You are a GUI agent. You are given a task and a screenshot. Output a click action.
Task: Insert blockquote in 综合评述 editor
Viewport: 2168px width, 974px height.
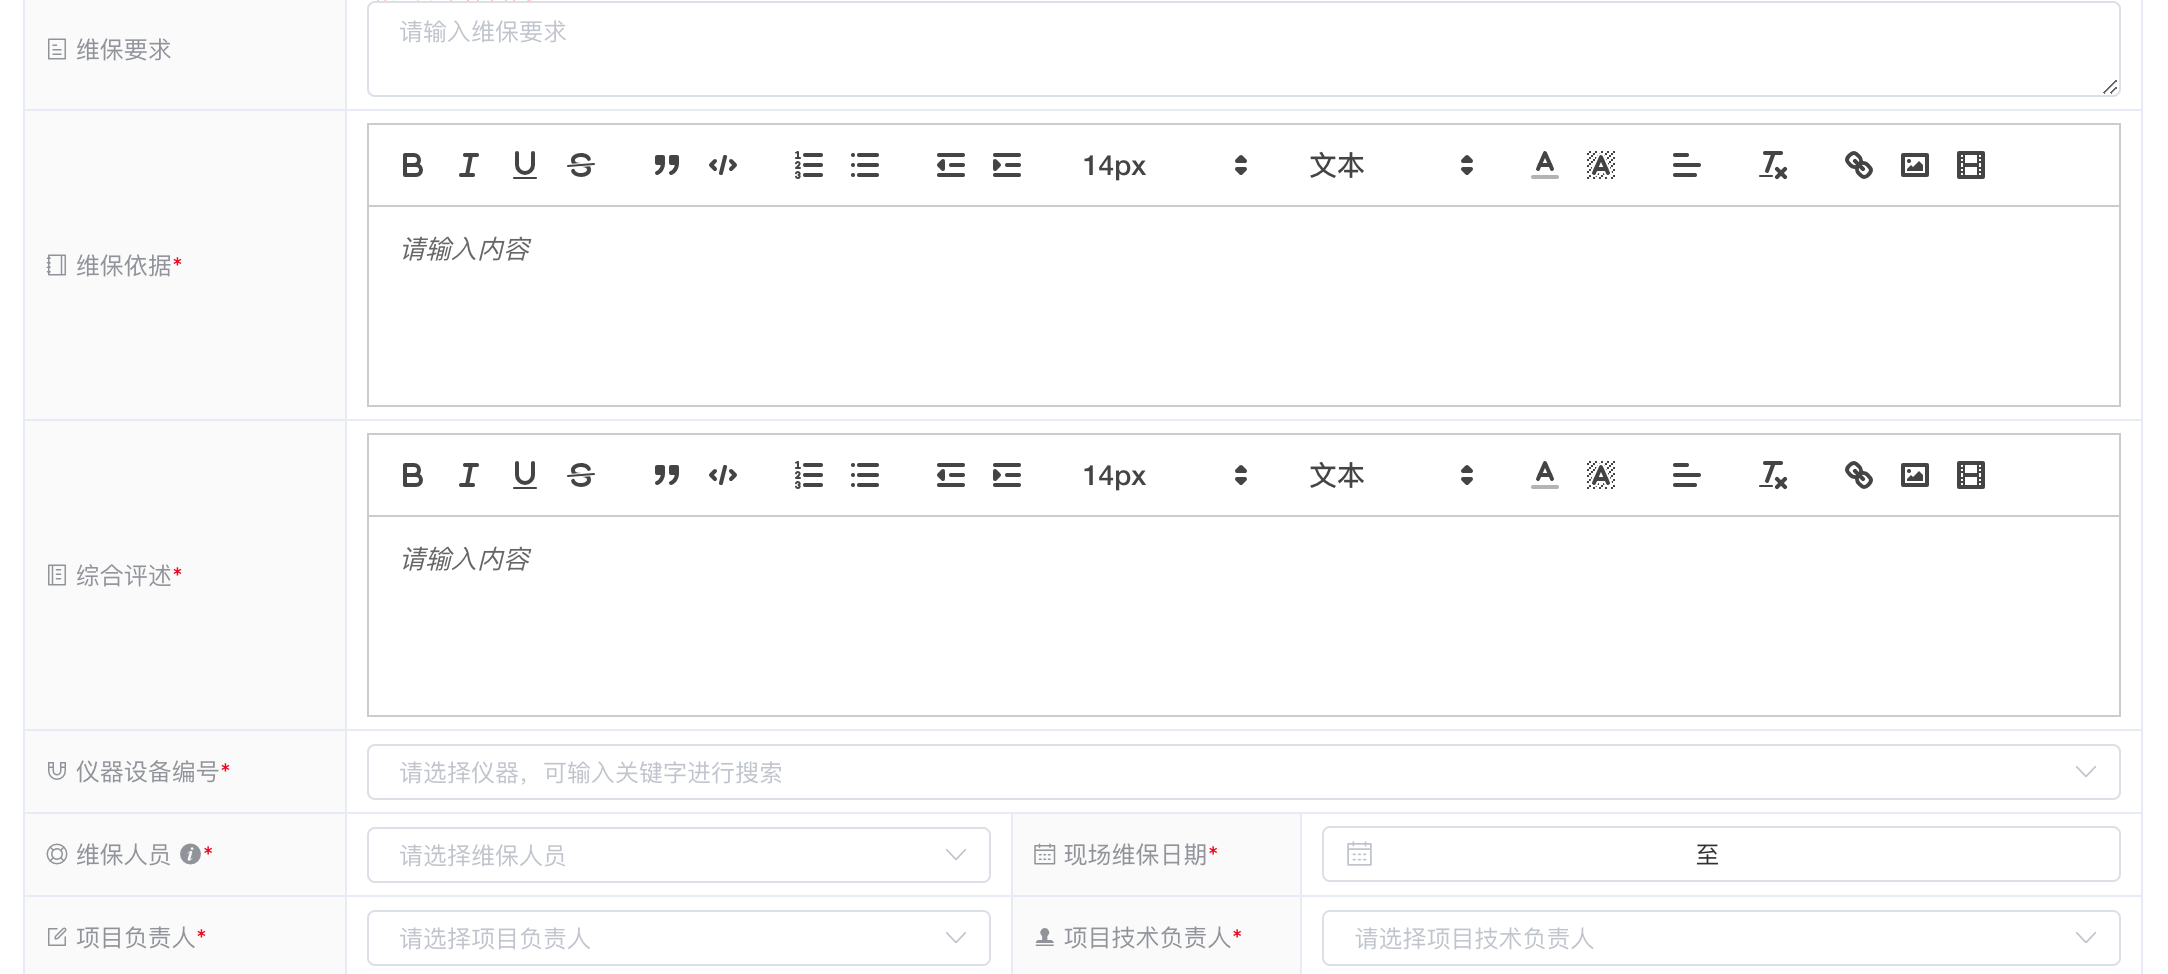(666, 475)
